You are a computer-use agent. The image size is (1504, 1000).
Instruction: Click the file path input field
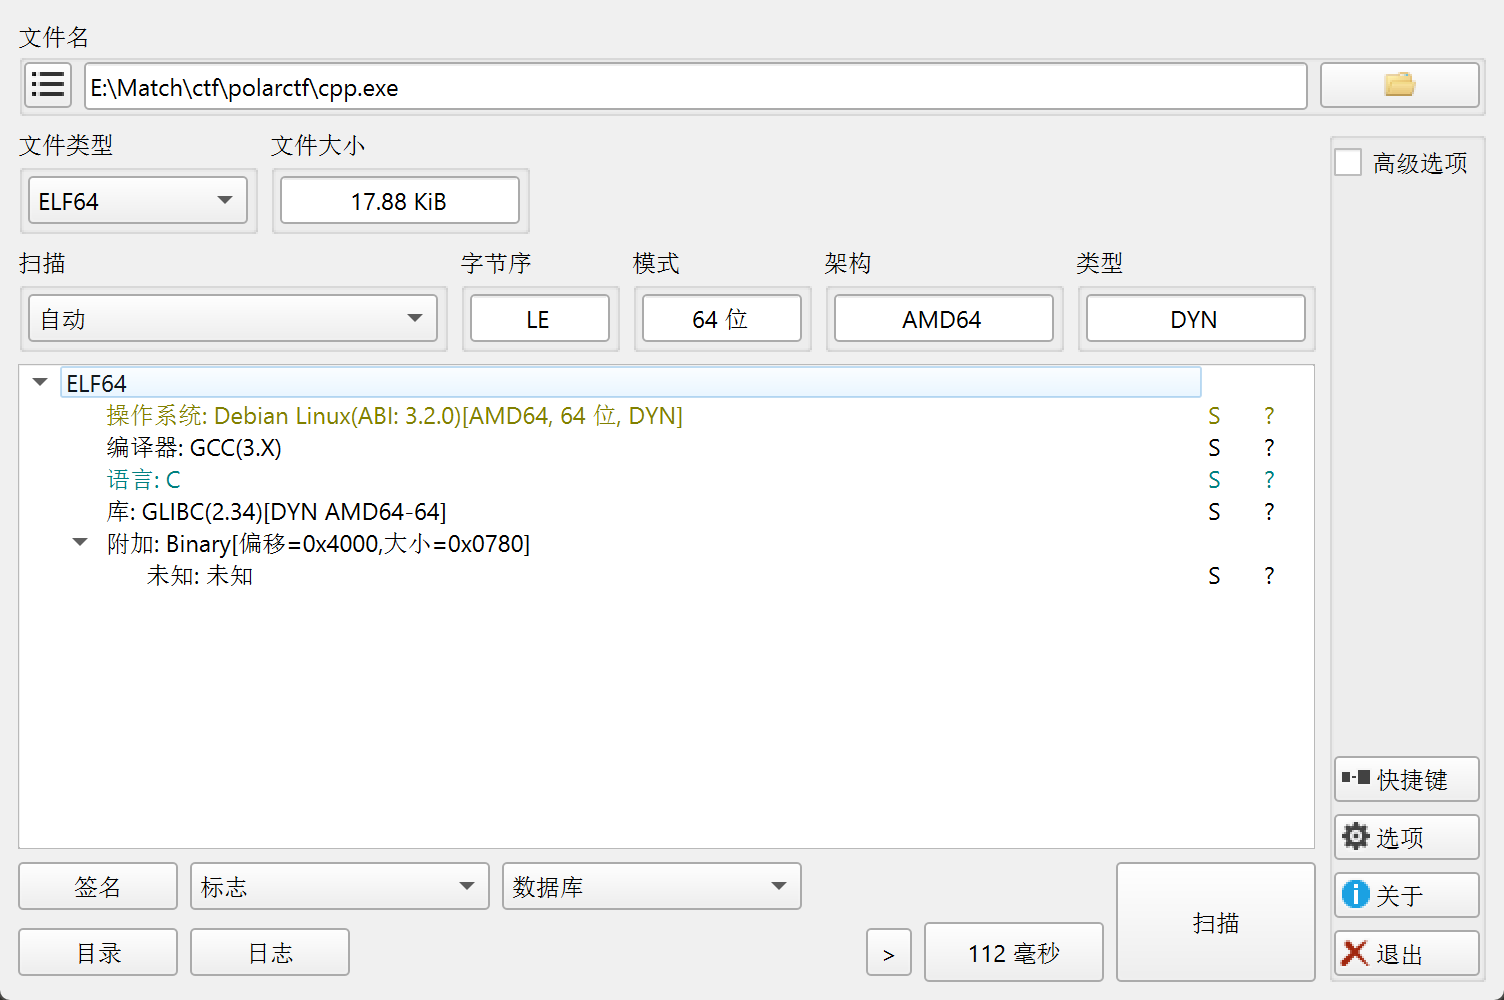point(696,86)
